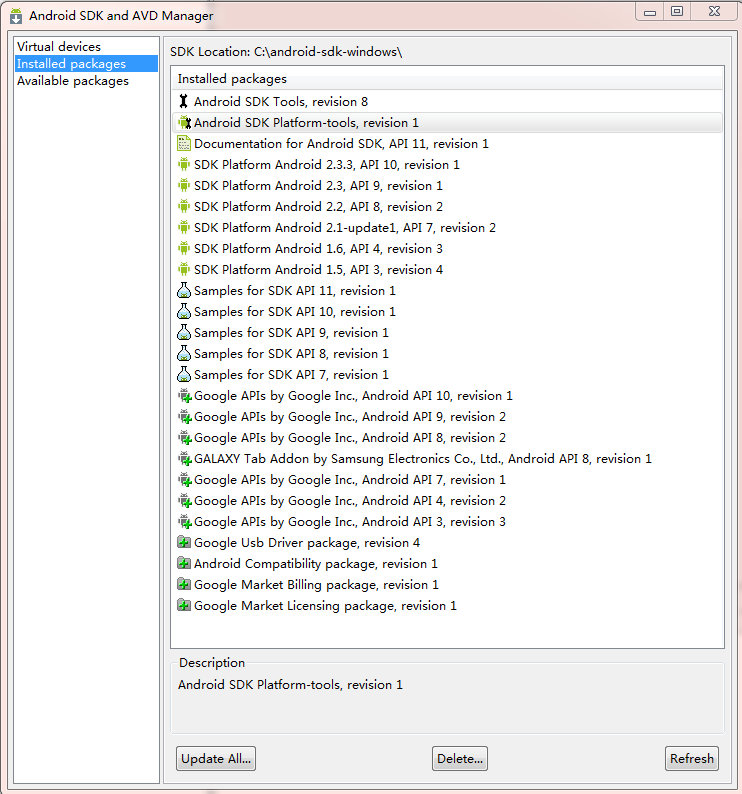This screenshot has width=742, height=794.
Task: Click the wrench icon beside Android SDK Tools
Action: (183, 101)
